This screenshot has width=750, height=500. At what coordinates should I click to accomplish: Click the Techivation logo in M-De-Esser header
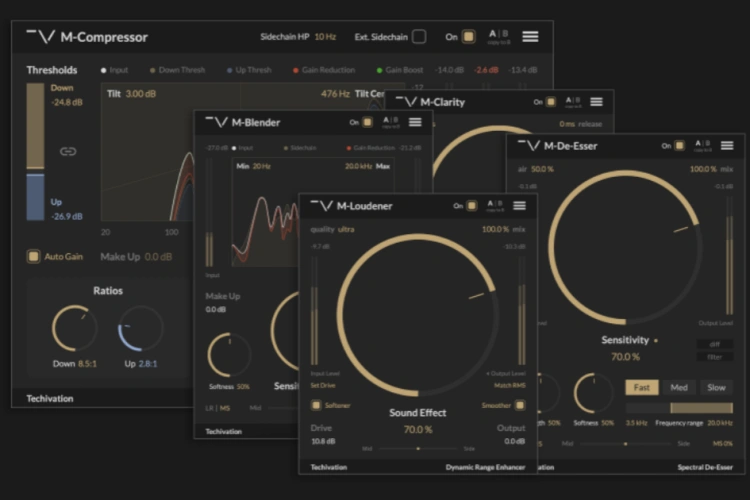tap(529, 145)
